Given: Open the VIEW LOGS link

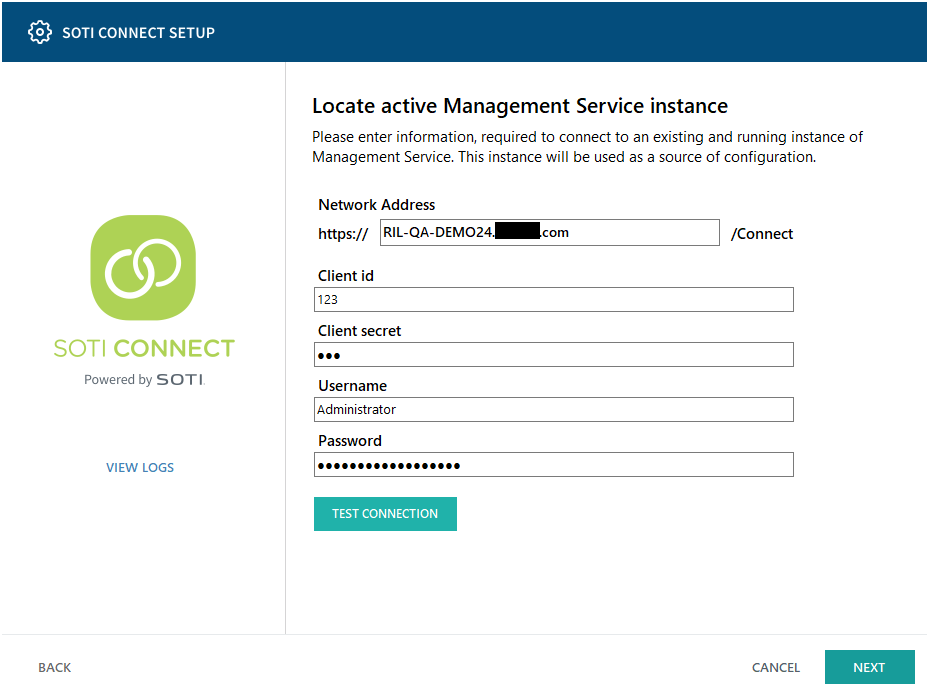Looking at the screenshot, I should click(x=140, y=467).
